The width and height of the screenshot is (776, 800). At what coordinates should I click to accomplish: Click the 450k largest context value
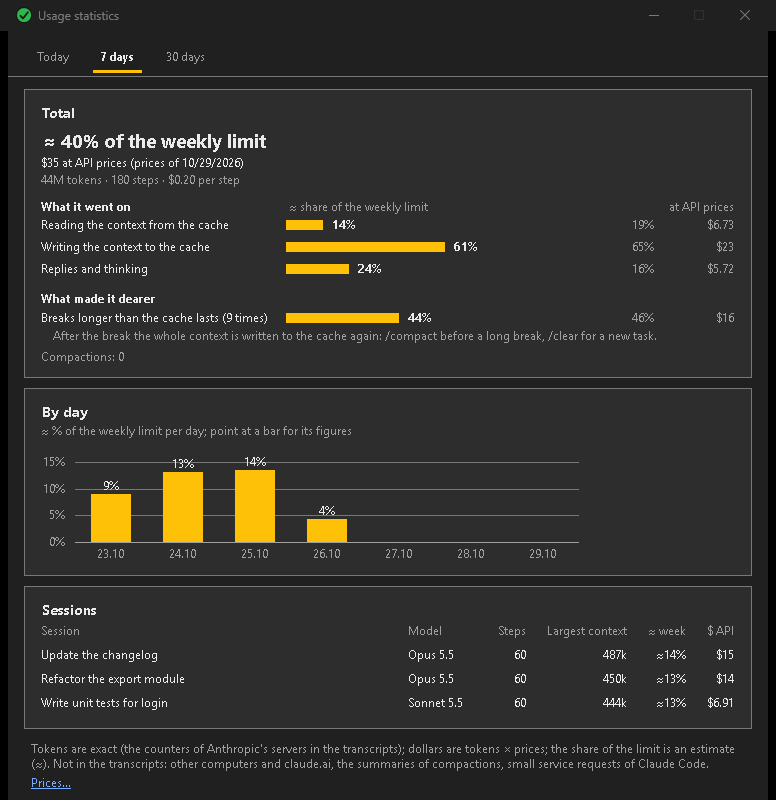[614, 679]
